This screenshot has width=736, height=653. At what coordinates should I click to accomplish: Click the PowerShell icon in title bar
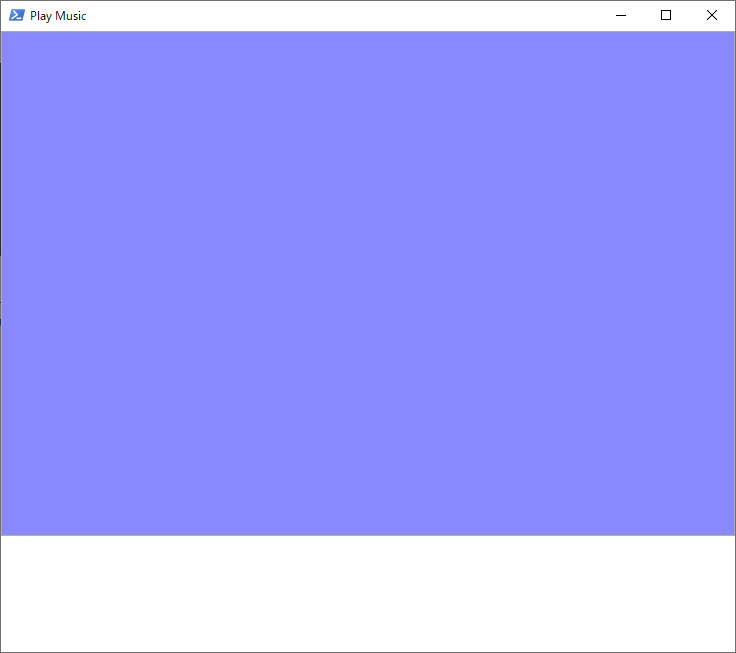pyautogui.click(x=16, y=15)
